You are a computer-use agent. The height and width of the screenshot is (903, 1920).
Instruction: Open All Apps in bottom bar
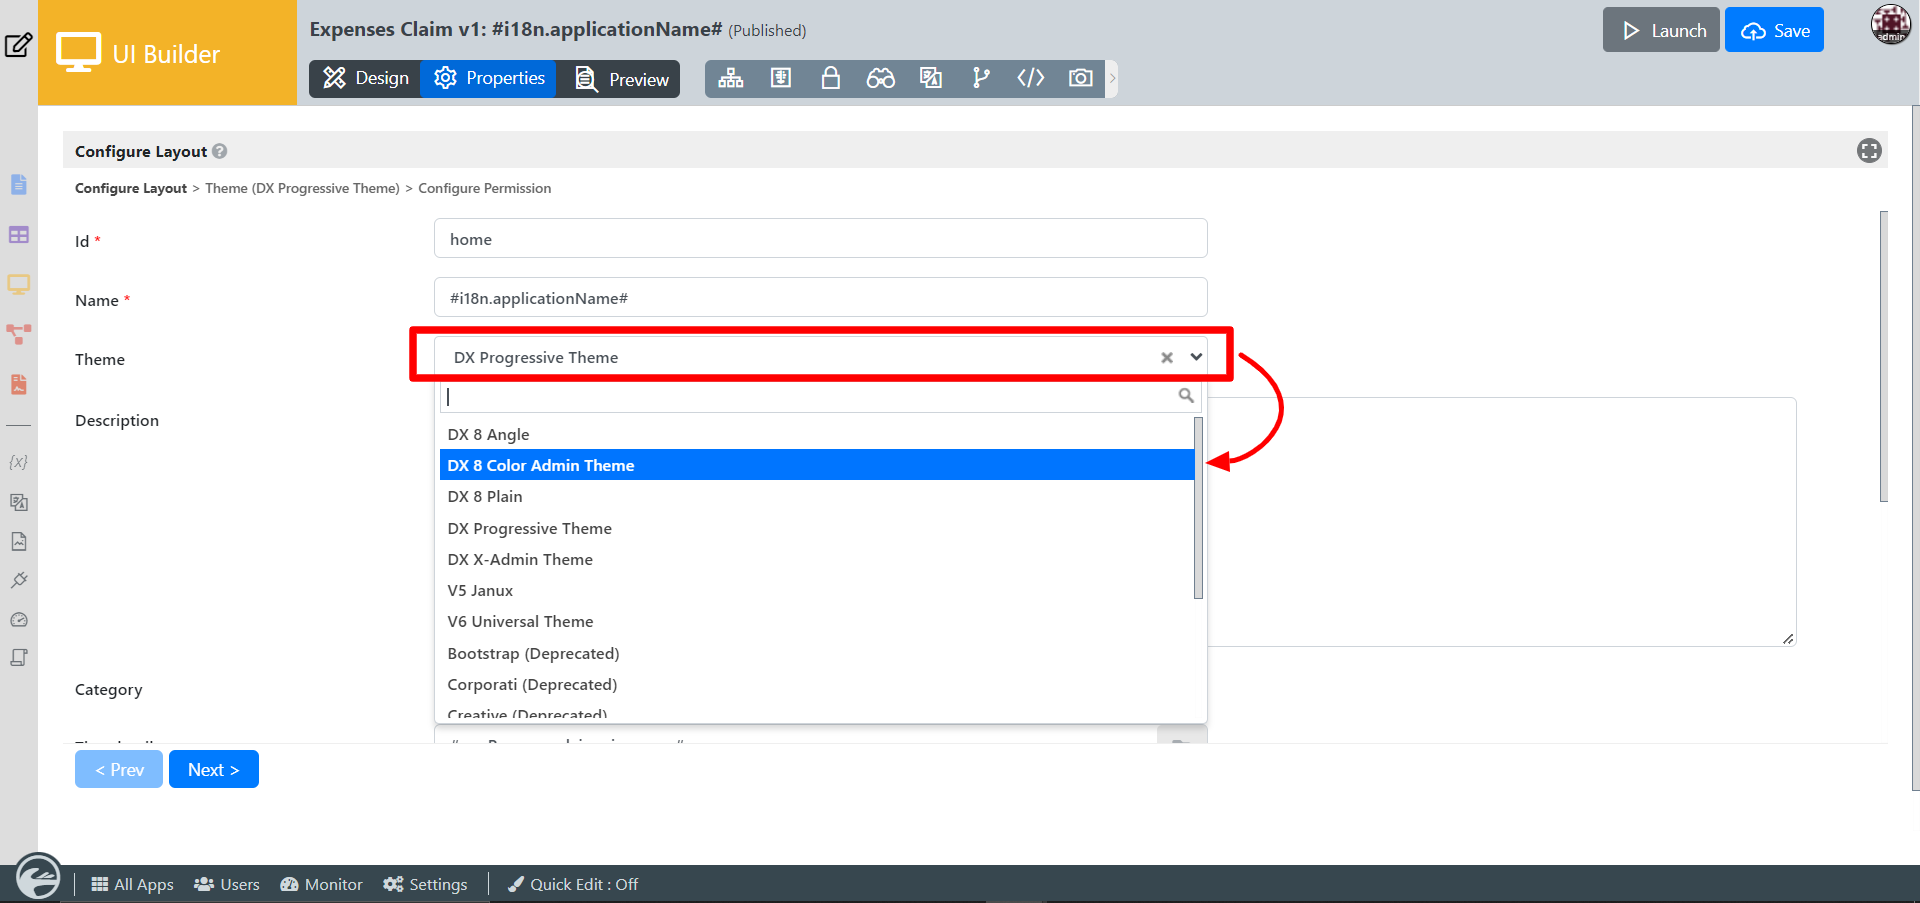point(132,884)
